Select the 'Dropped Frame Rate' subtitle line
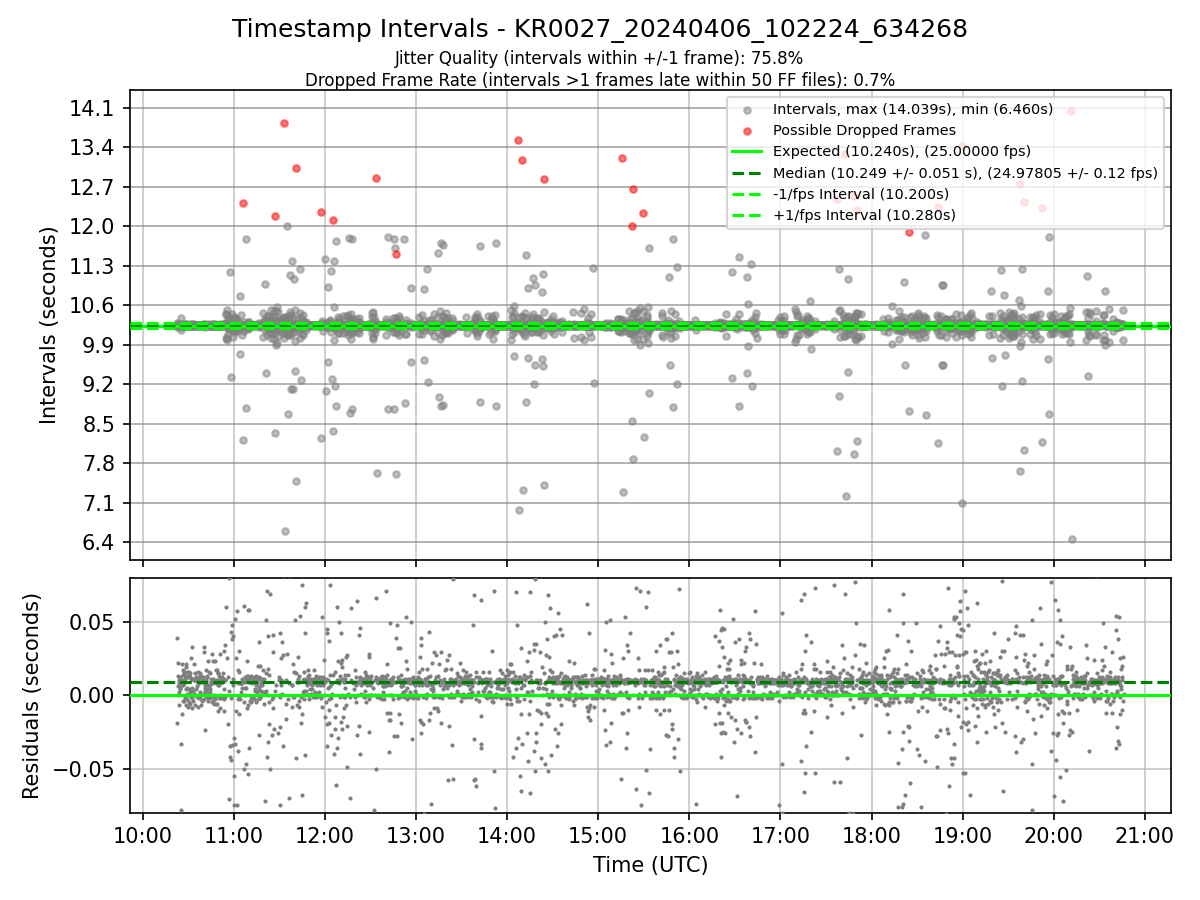The width and height of the screenshot is (1200, 900). tap(600, 80)
